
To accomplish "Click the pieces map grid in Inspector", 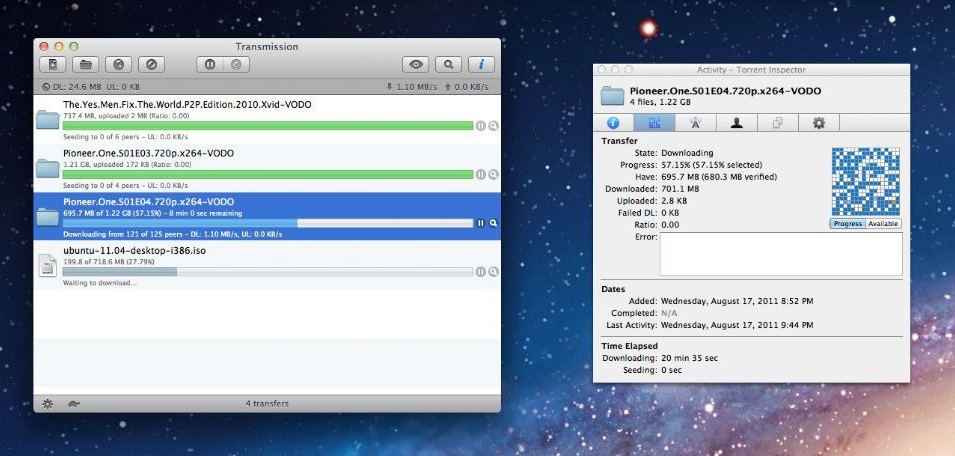I will pyautogui.click(x=865, y=181).
